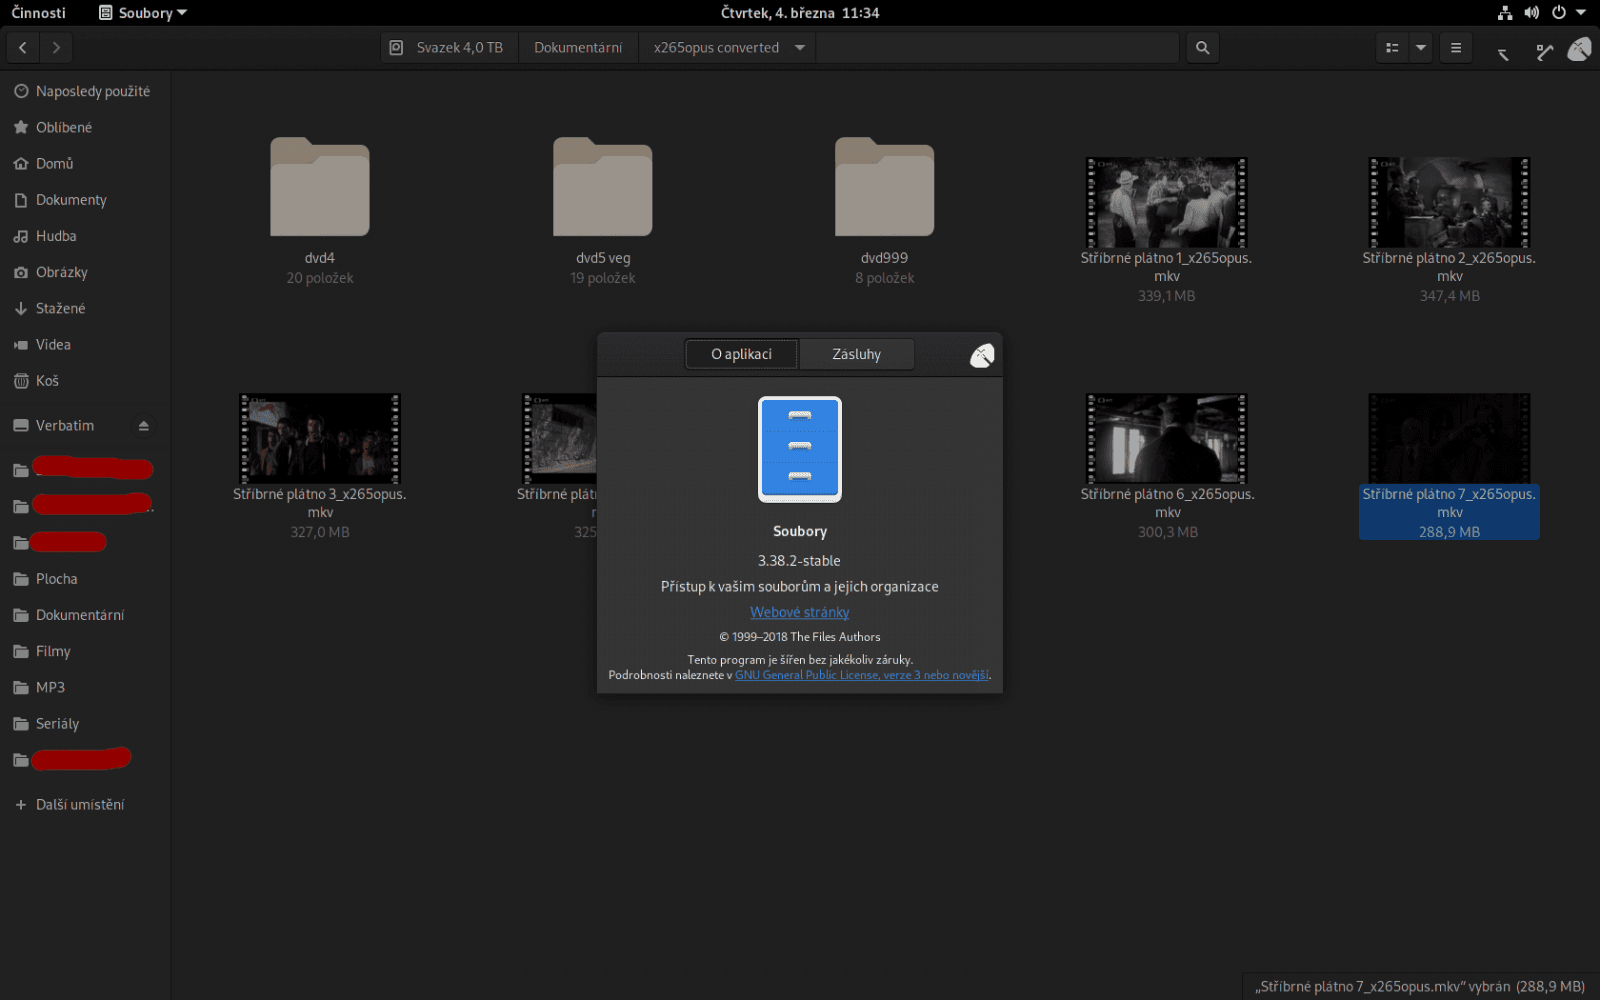Viewport: 1600px width, 1000px height.
Task: Open the hamburger menu in the toolbar
Action: pos(1455,47)
